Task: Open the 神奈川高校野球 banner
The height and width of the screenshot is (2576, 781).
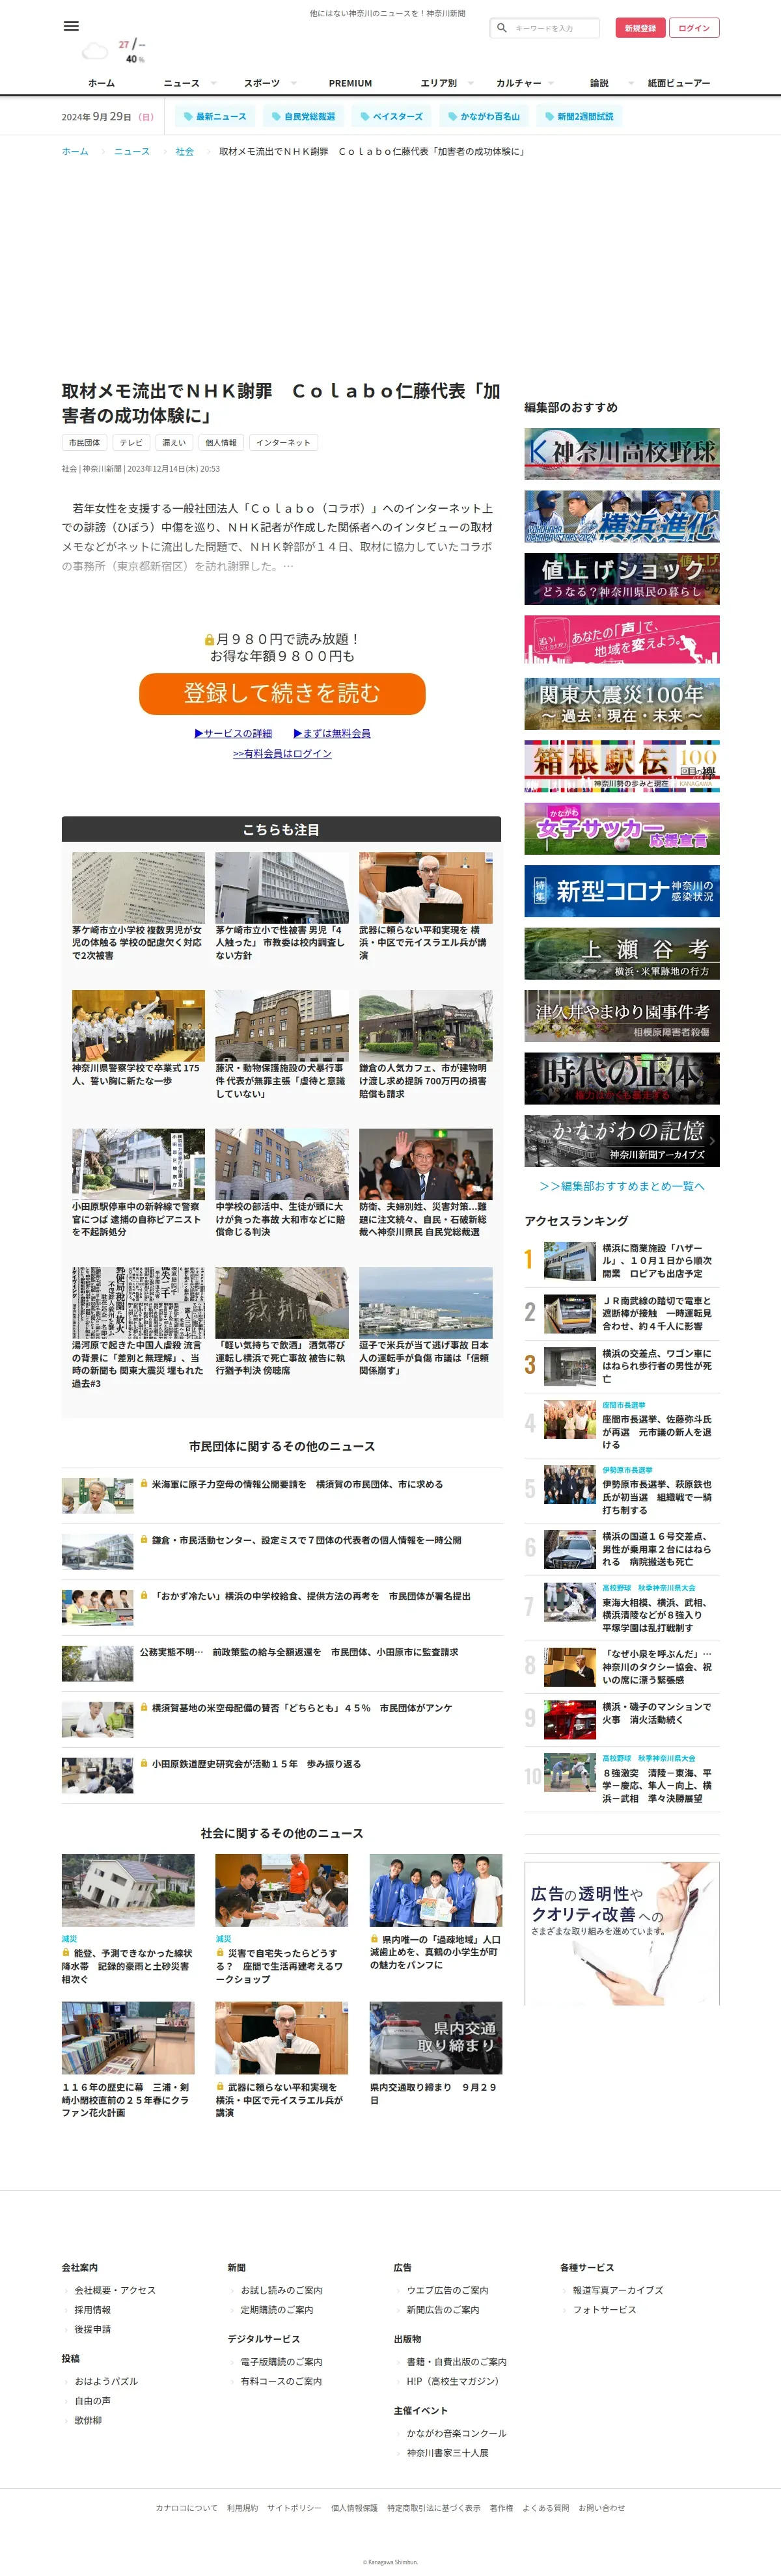Action: point(622,454)
